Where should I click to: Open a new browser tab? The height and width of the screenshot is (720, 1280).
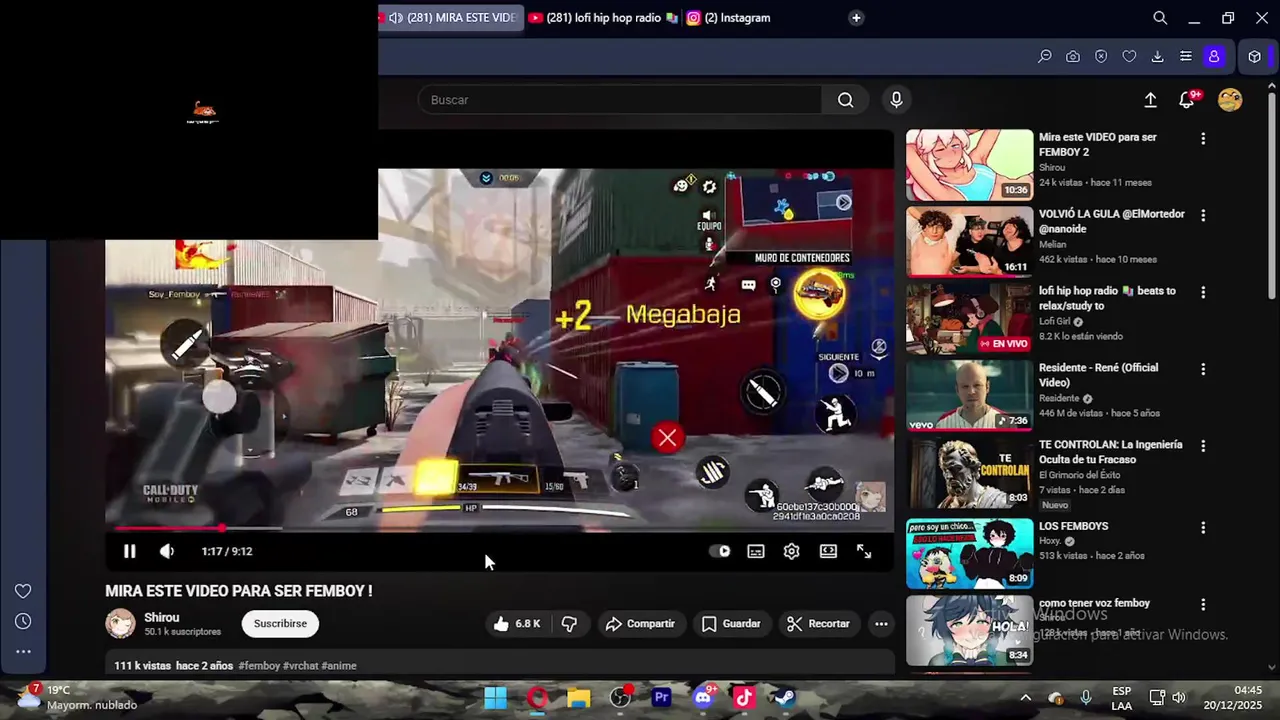[x=856, y=17]
